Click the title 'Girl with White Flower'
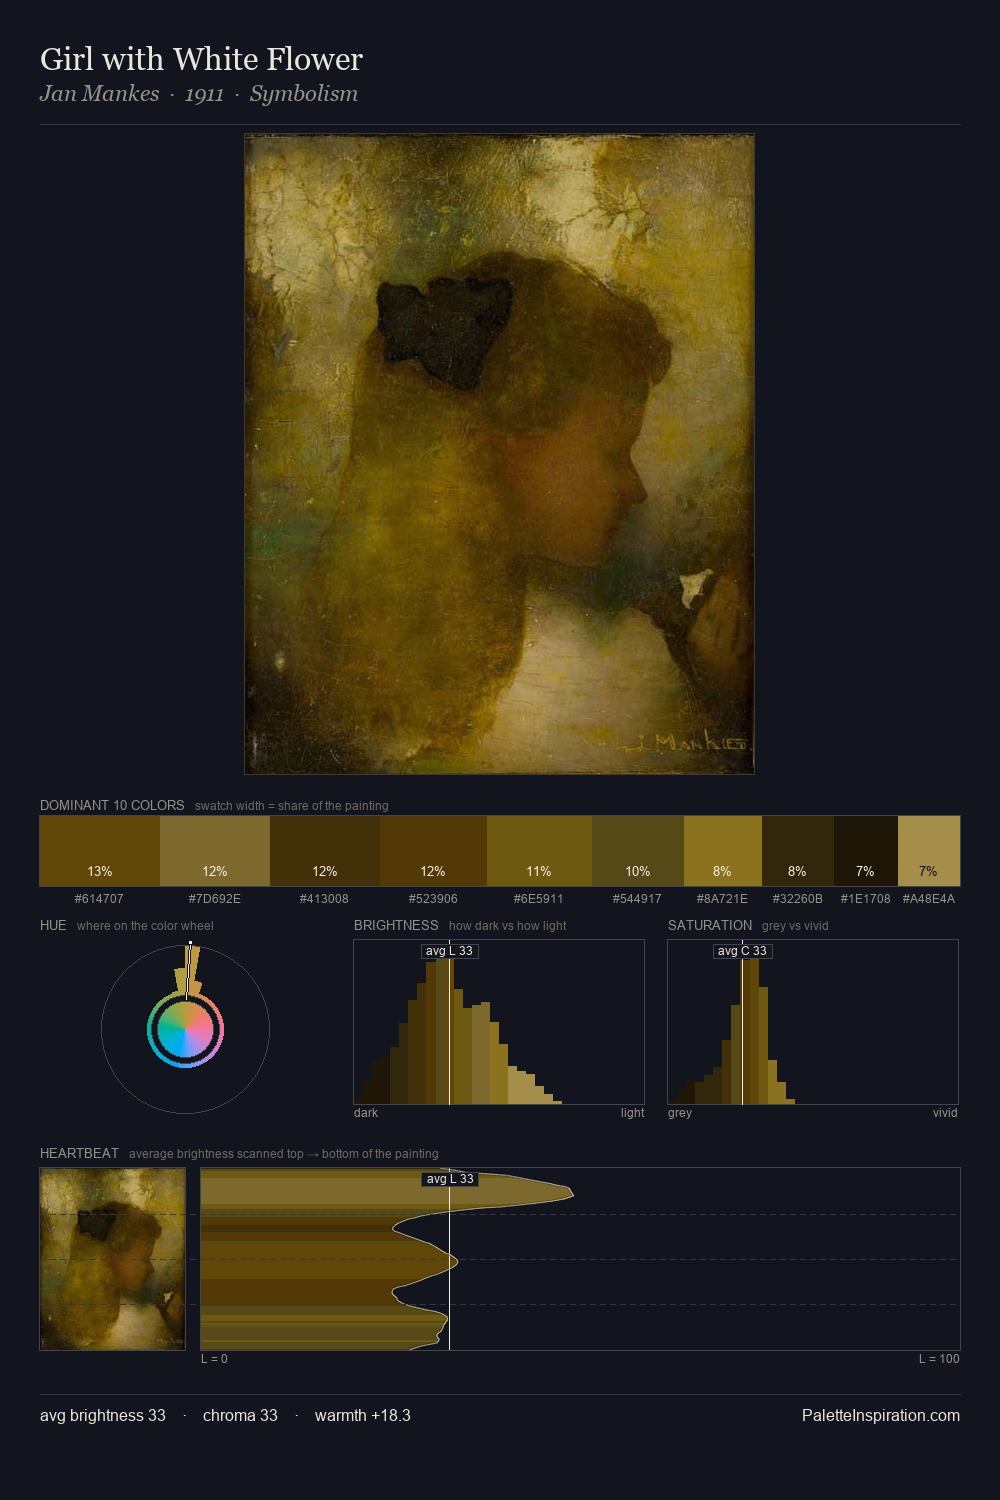The width and height of the screenshot is (1000, 1500). tap(201, 59)
